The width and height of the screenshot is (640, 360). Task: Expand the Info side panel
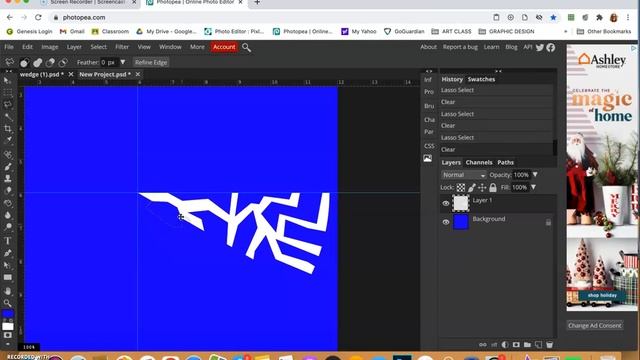pos(428,80)
